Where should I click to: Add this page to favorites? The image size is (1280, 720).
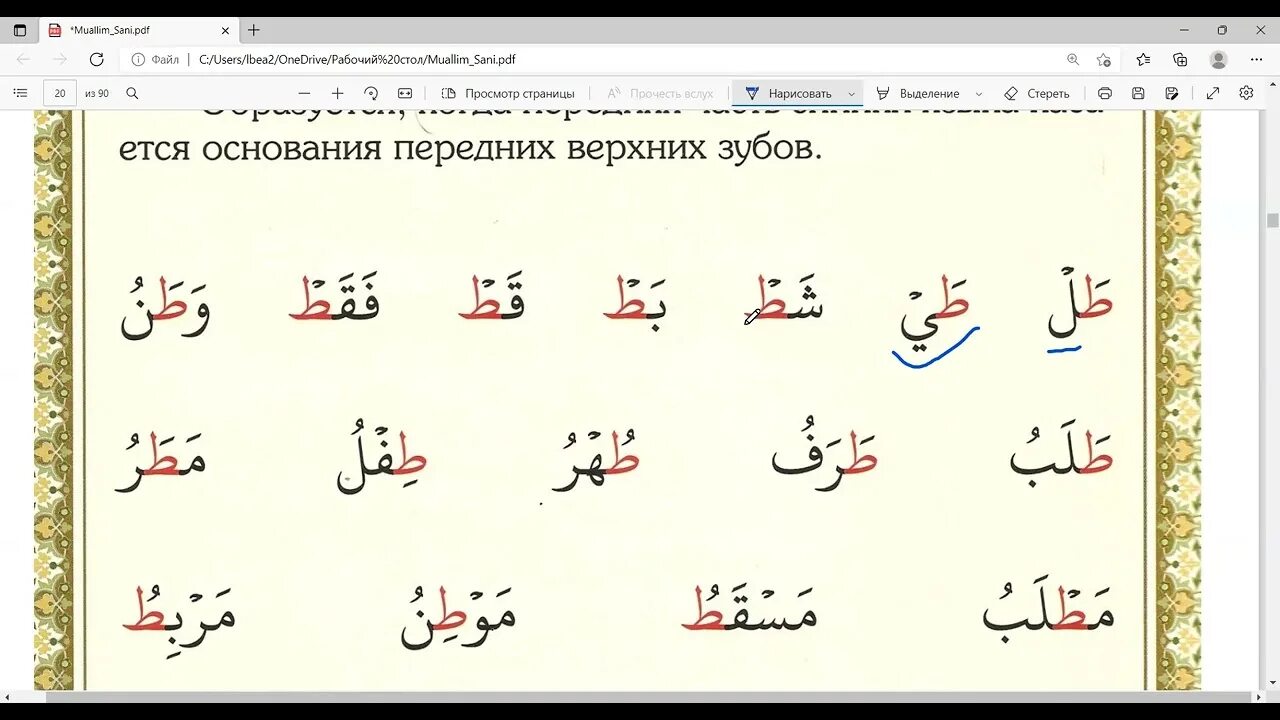click(1104, 59)
